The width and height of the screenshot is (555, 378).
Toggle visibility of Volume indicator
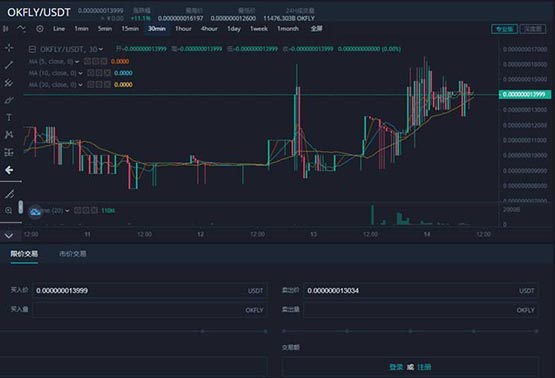coord(78,211)
